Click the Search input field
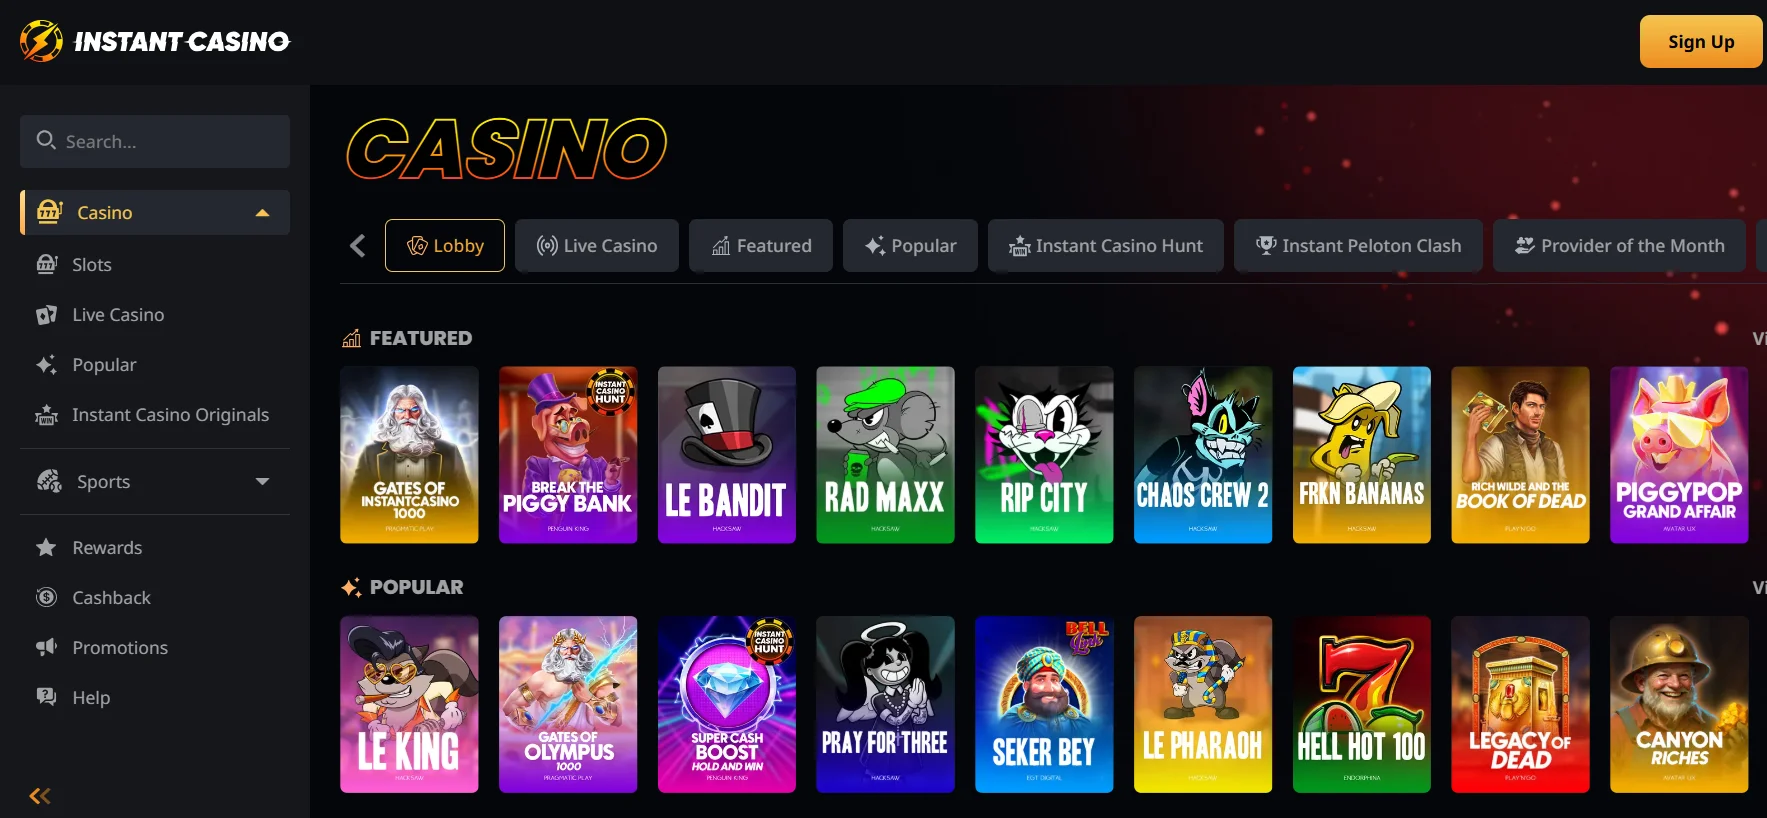The image size is (1767, 818). (155, 141)
